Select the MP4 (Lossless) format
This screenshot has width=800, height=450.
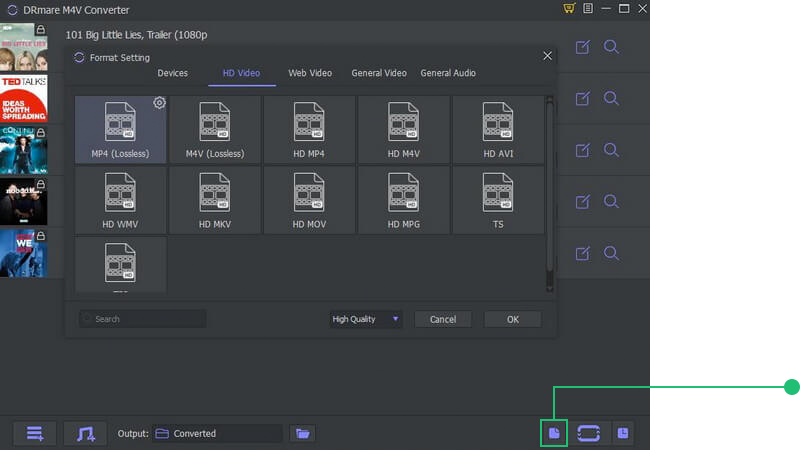(x=120, y=130)
